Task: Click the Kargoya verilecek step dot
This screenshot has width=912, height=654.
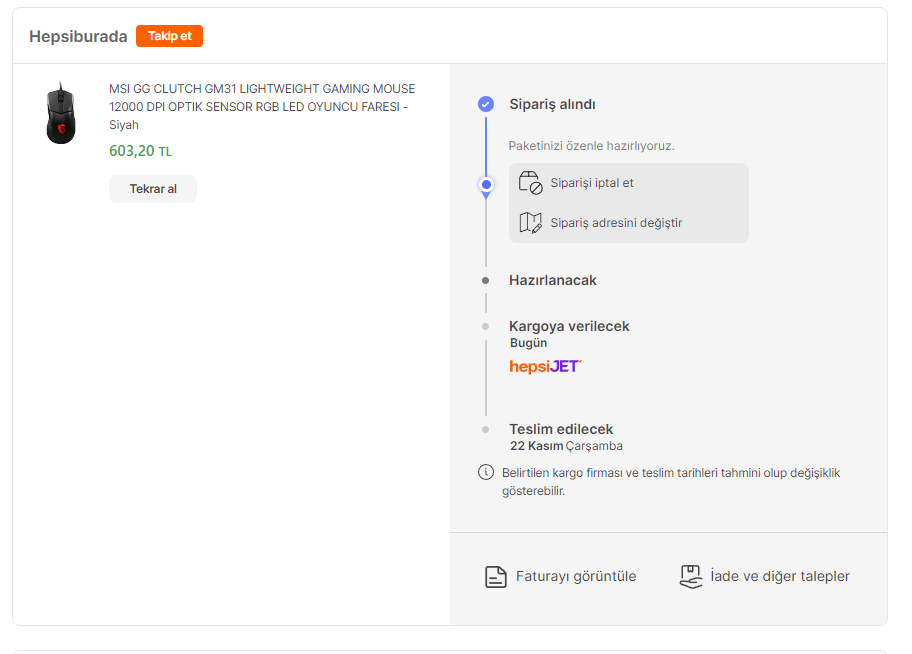Action: [486, 326]
